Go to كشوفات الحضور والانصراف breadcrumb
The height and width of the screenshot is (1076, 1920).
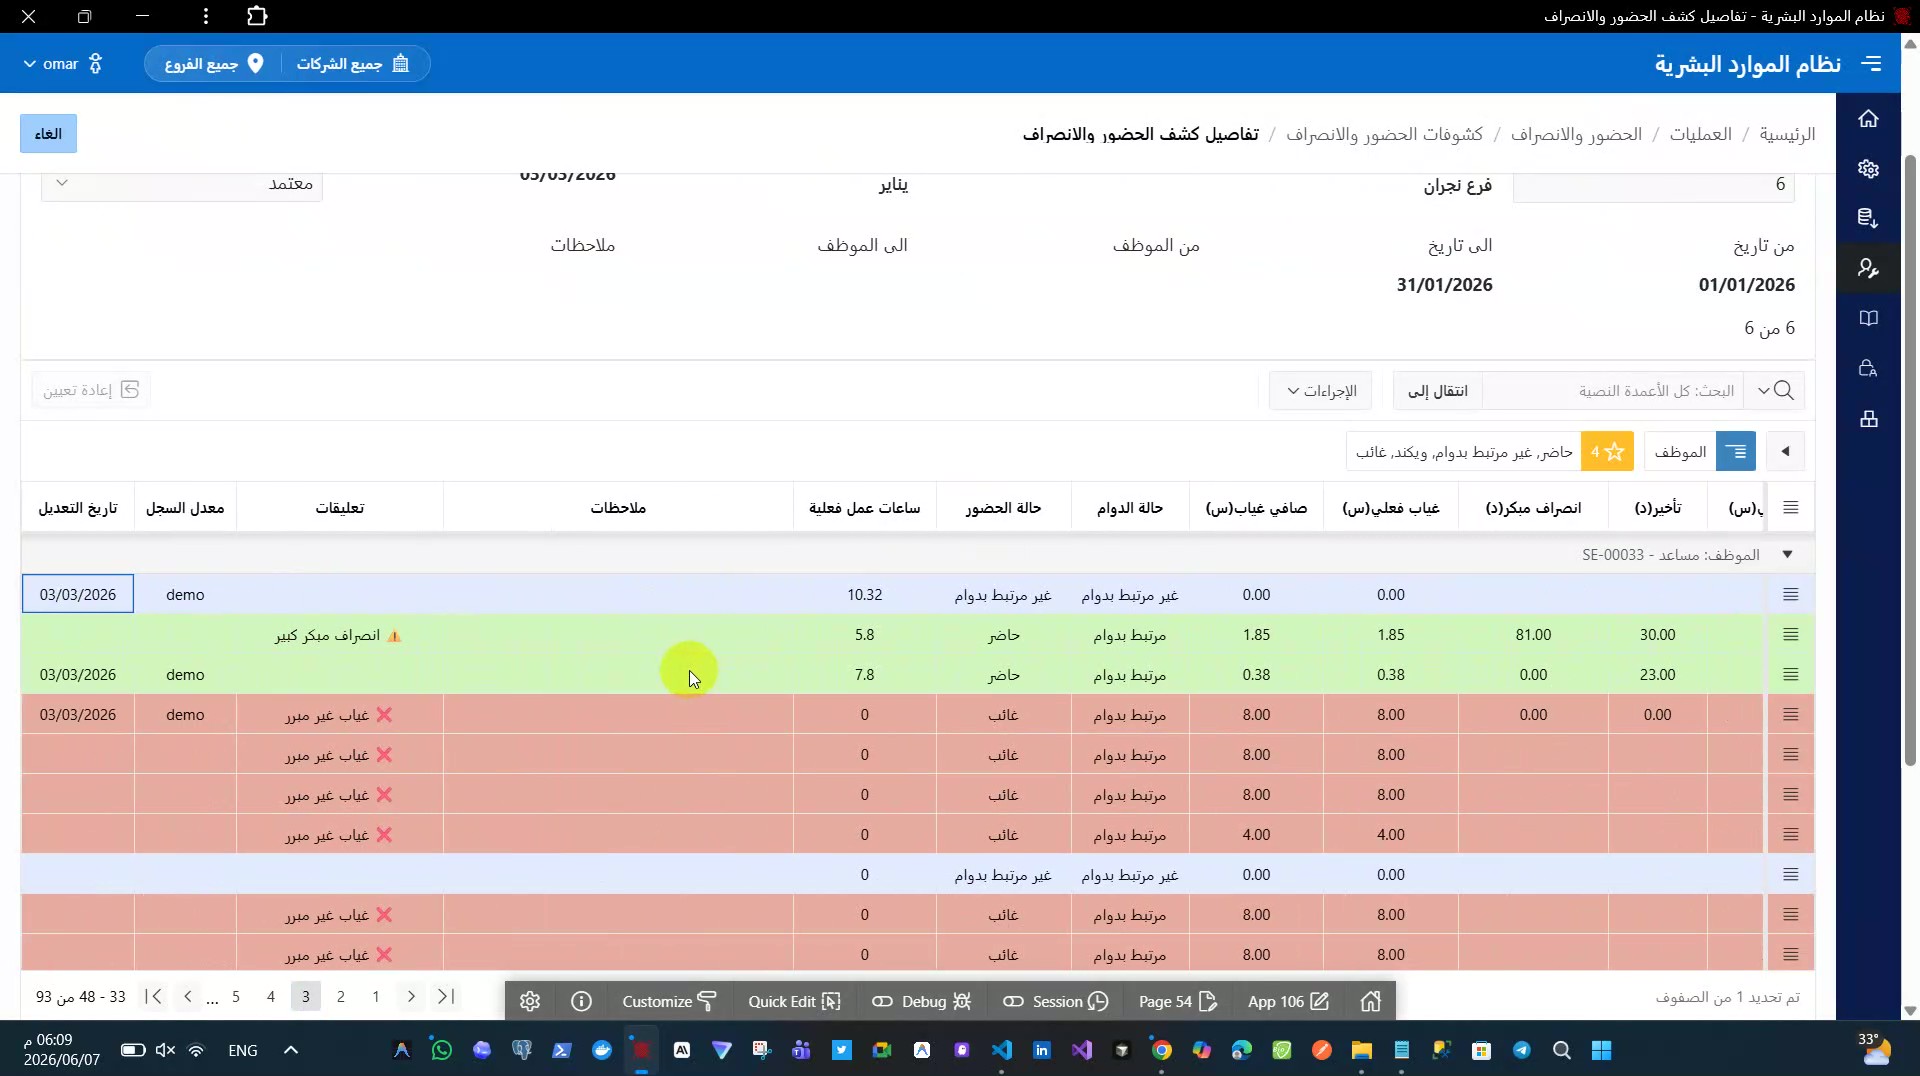[x=1384, y=134]
